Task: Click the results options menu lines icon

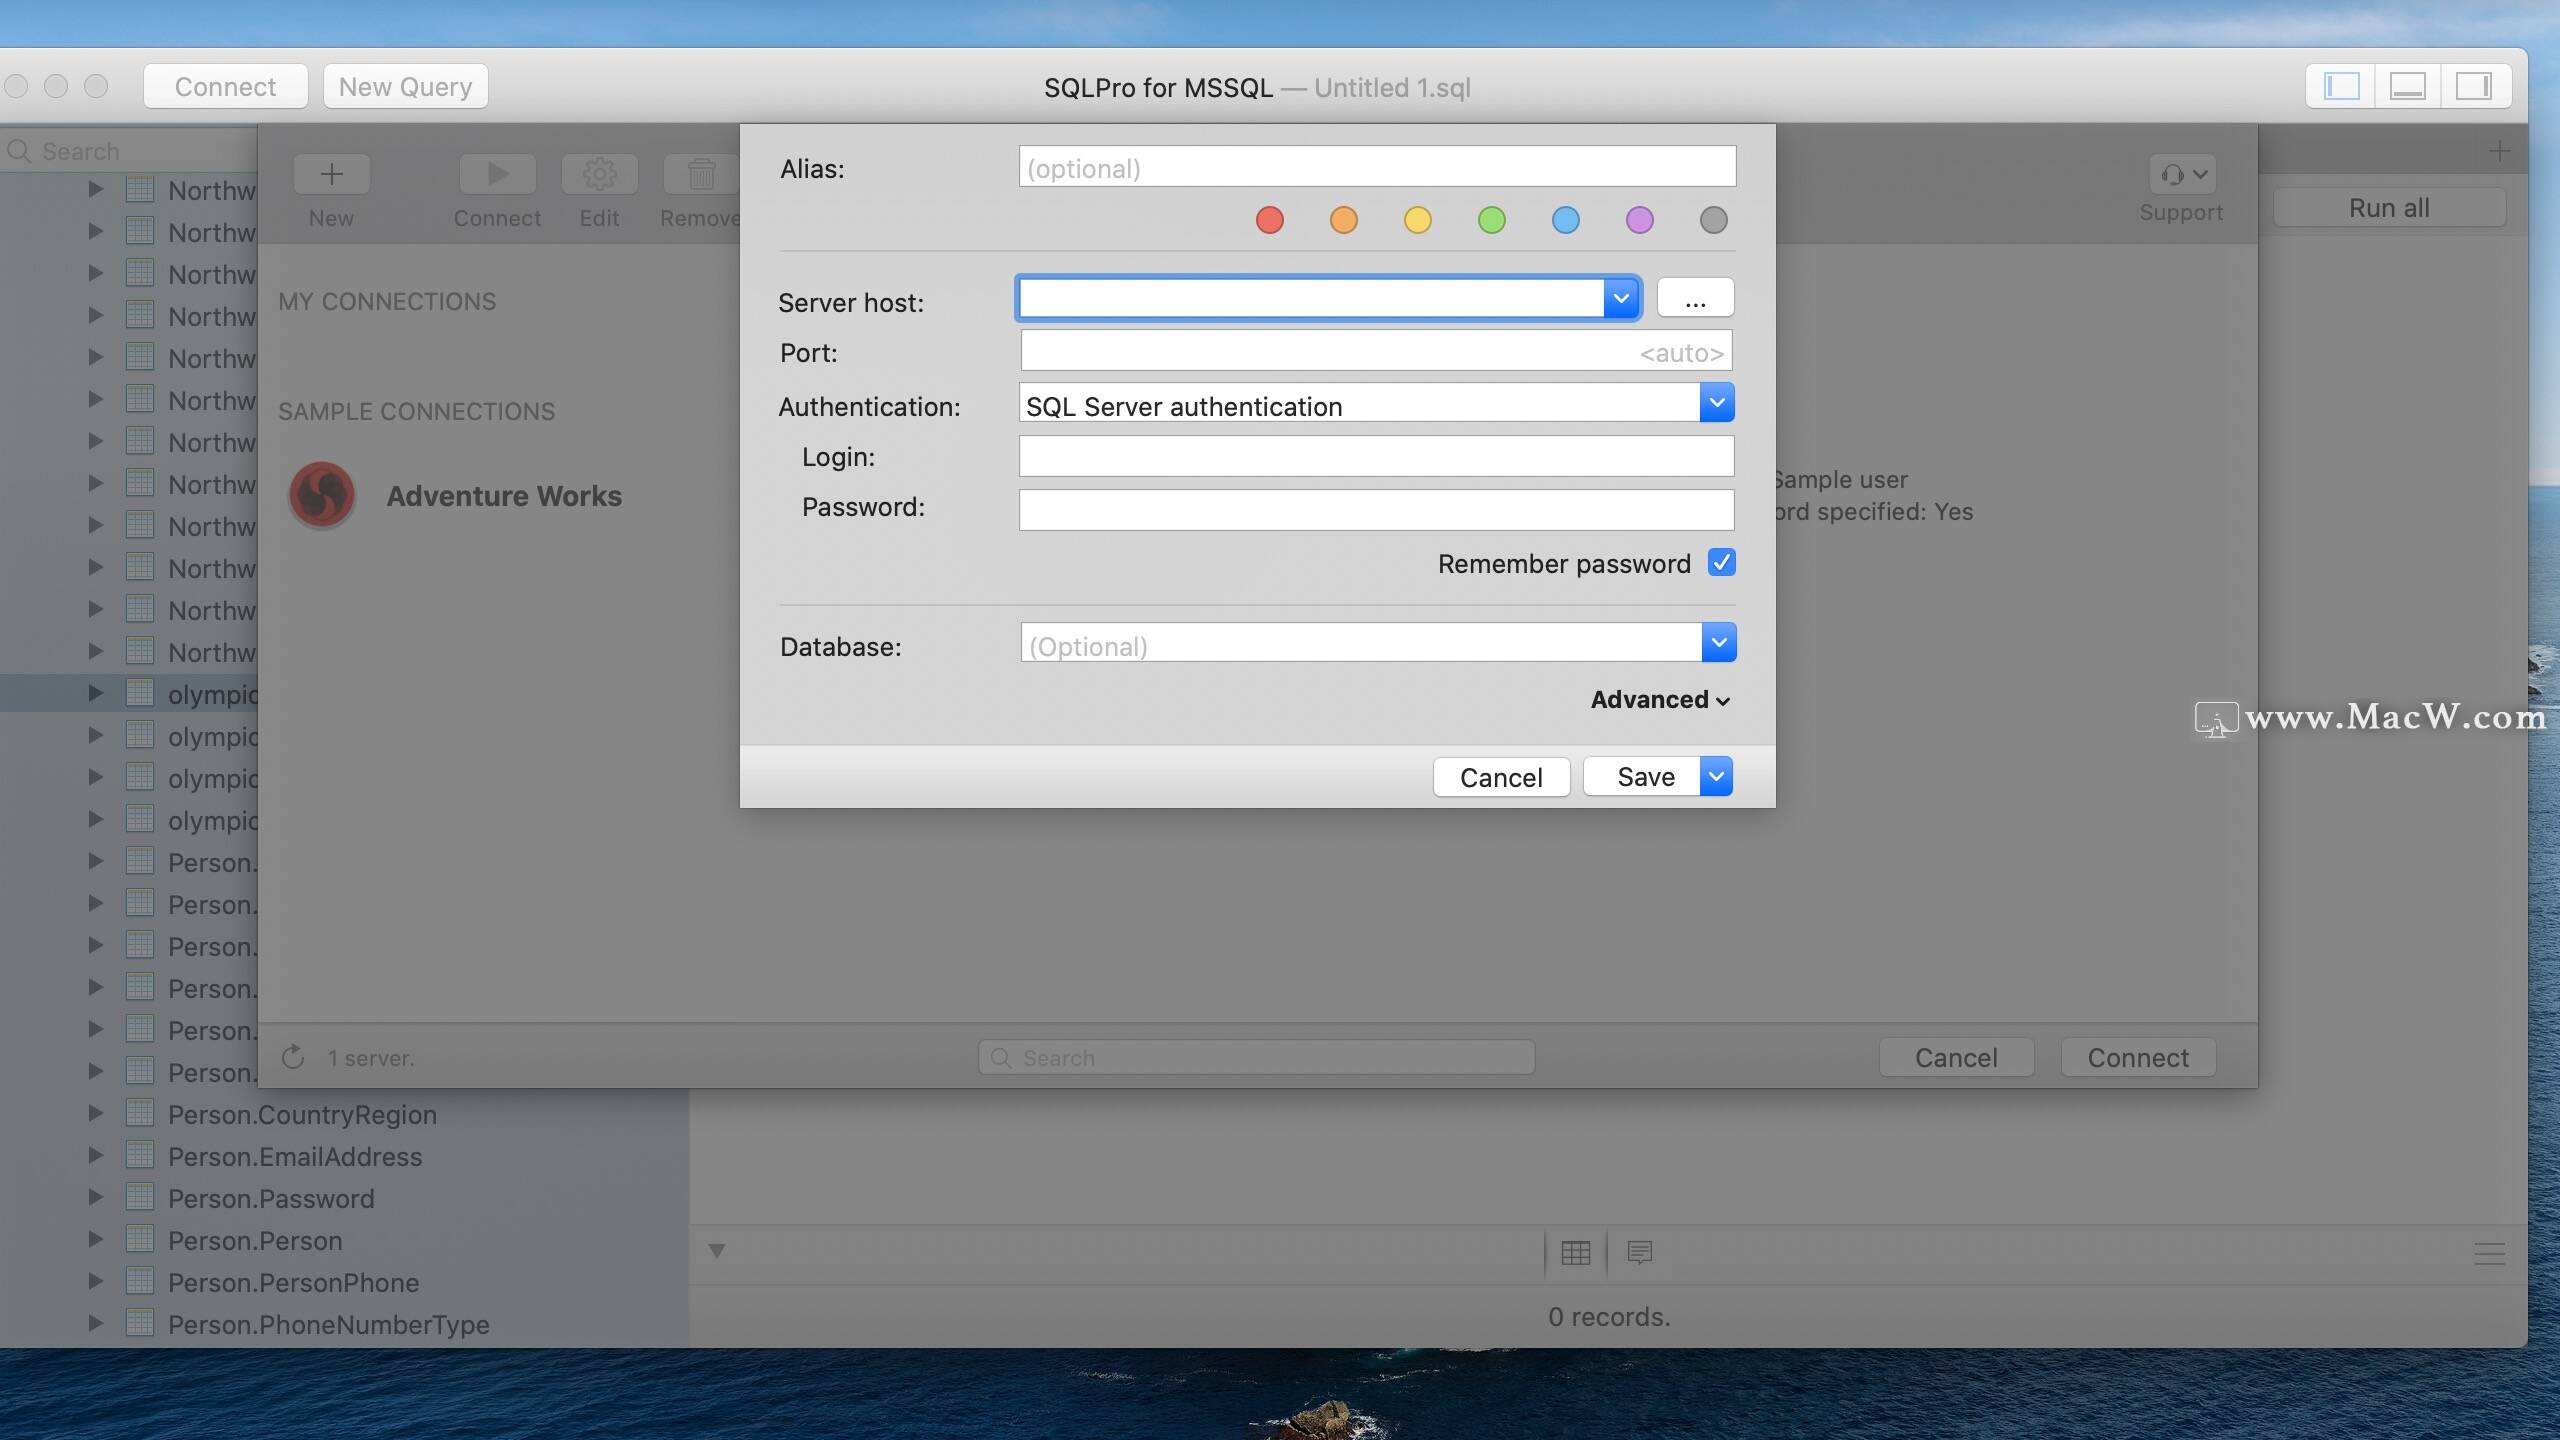Action: 2490,1253
